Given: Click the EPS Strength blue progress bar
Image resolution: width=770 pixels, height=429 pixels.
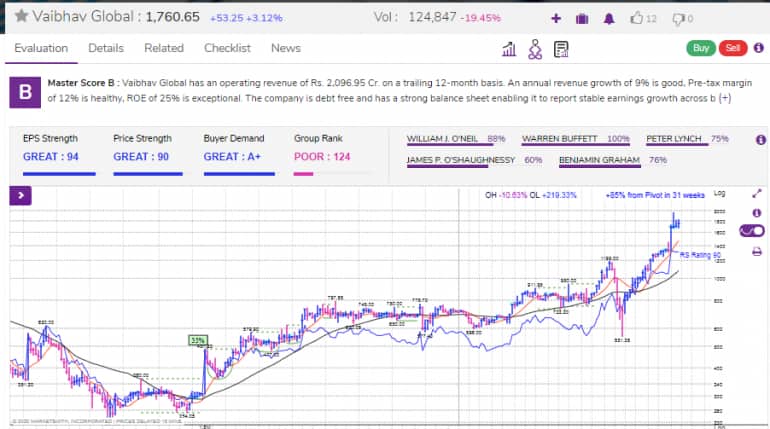Looking at the screenshot, I should (59, 174).
